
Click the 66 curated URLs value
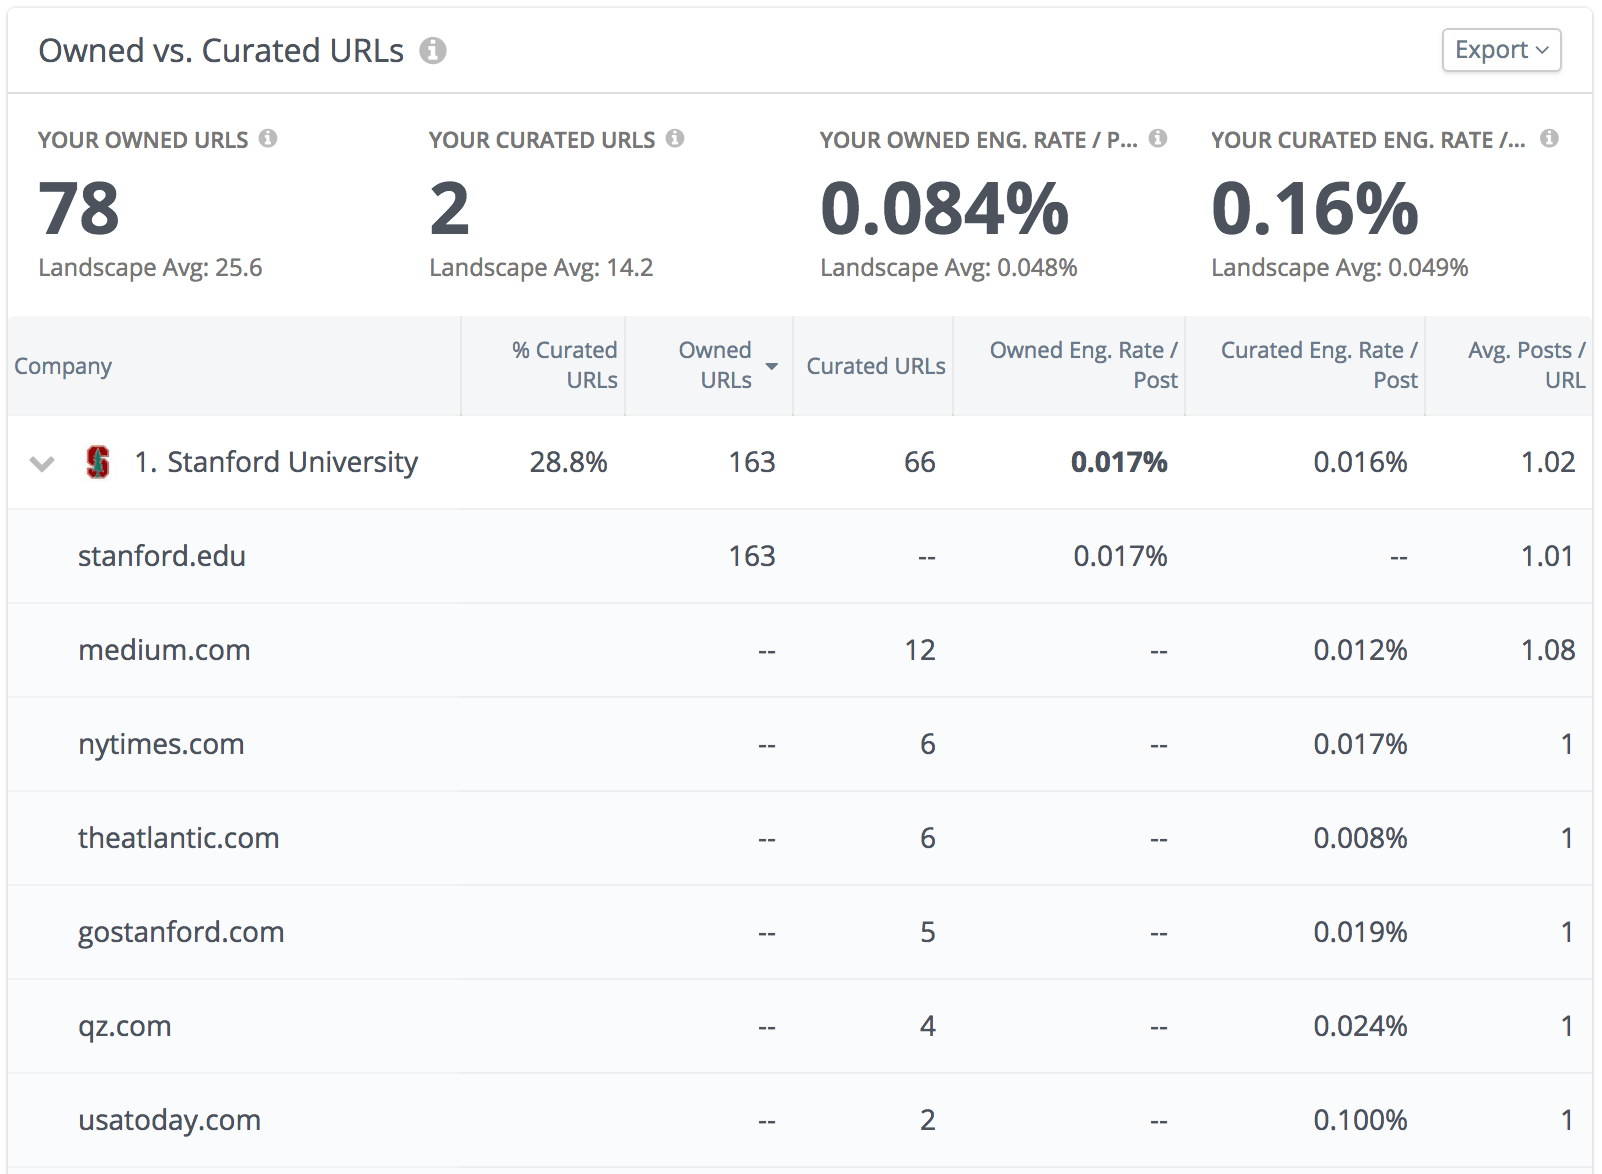click(x=920, y=462)
